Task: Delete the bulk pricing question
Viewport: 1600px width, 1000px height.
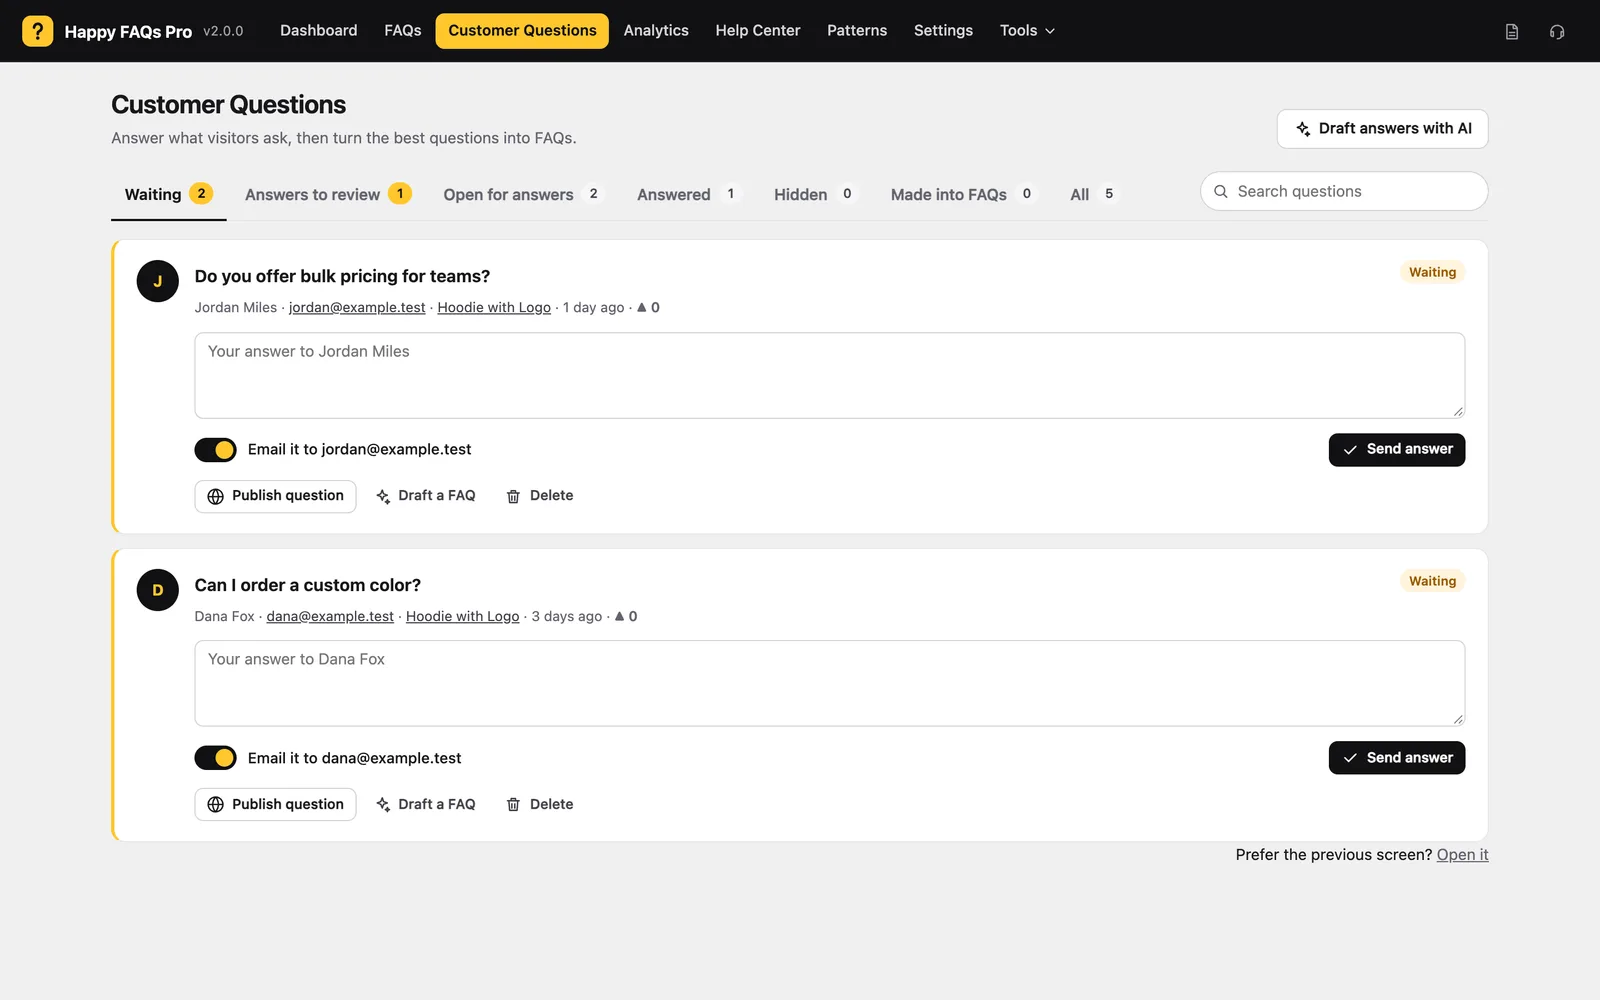Action: click(x=540, y=496)
